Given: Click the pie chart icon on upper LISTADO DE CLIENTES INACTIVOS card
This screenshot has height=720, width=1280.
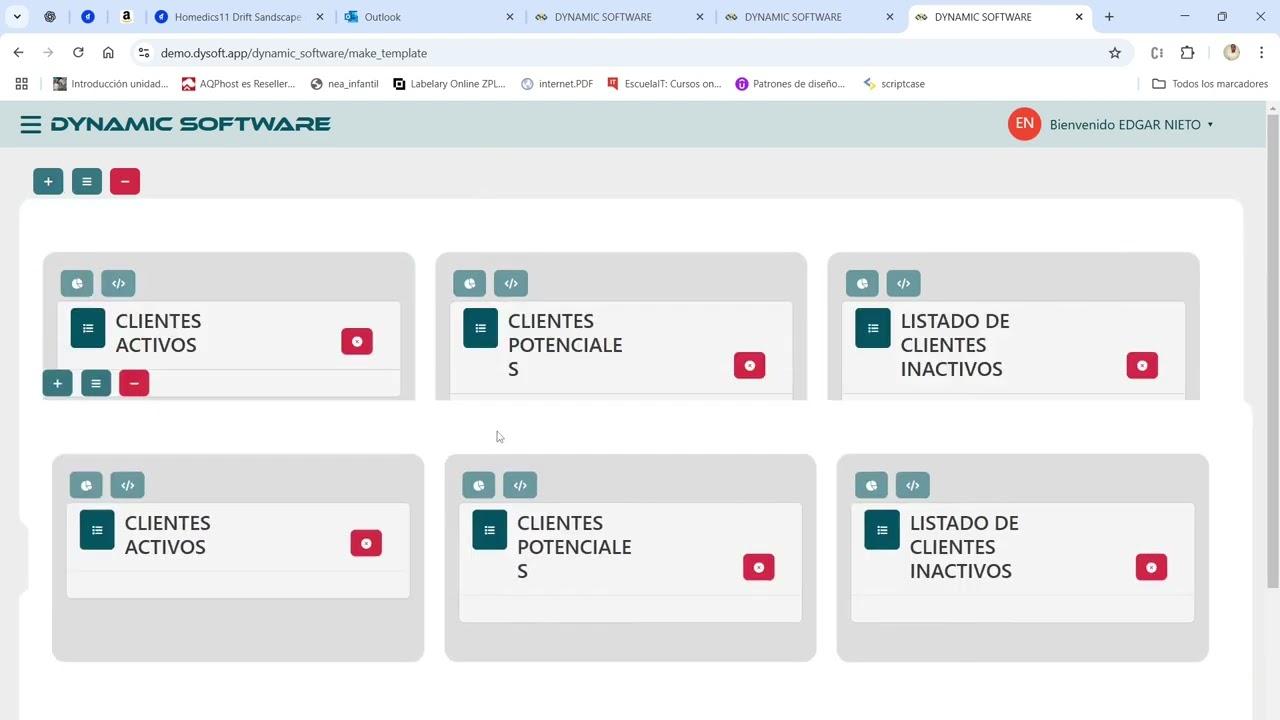Looking at the screenshot, I should tap(862, 283).
